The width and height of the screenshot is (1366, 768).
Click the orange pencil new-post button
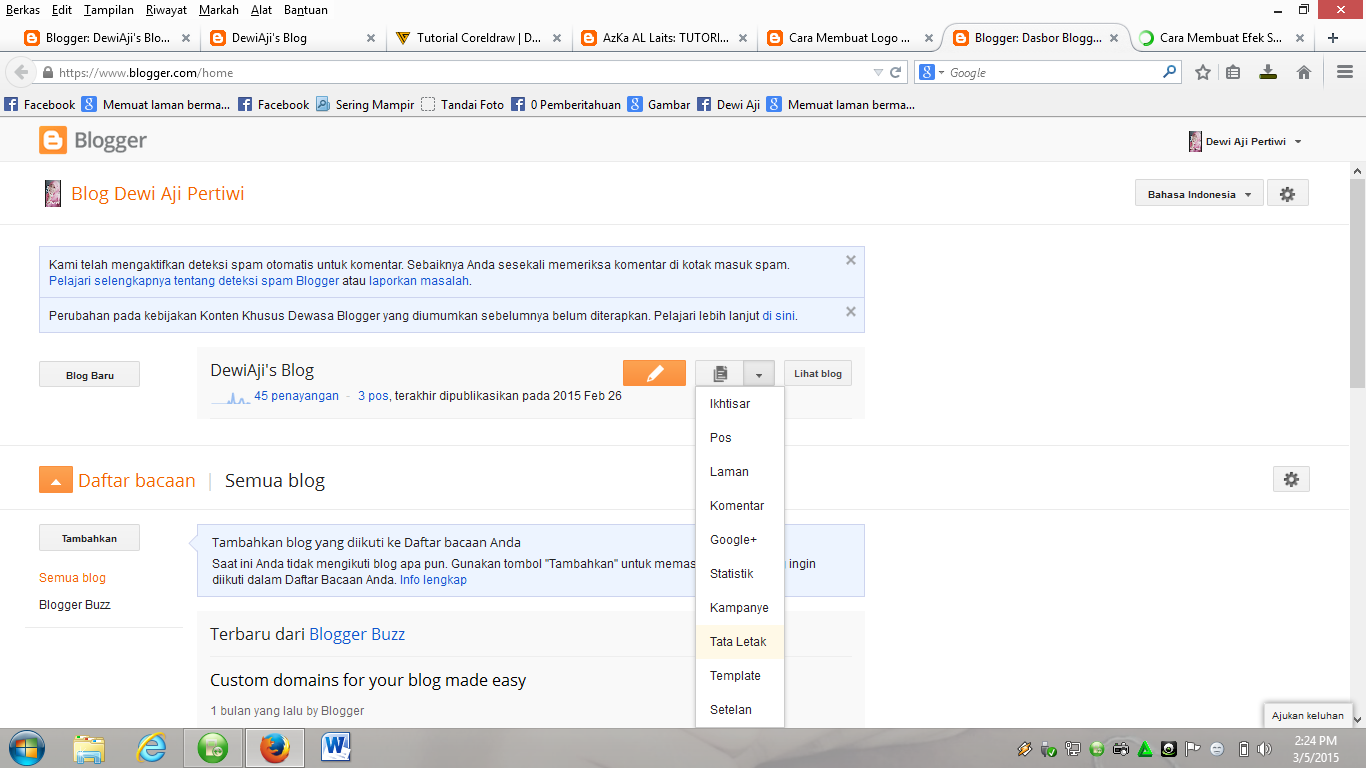pos(654,373)
